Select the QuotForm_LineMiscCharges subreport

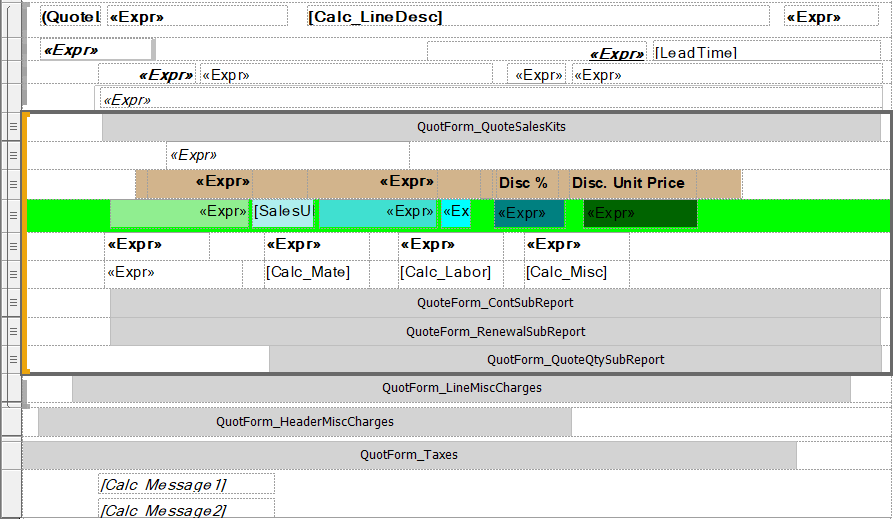pyautogui.click(x=461, y=388)
